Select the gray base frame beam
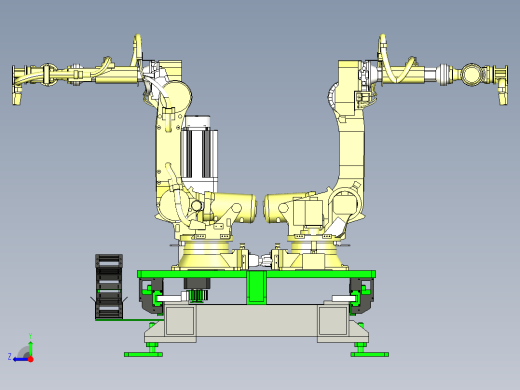Screen dimensions: 520x390 point(256,321)
